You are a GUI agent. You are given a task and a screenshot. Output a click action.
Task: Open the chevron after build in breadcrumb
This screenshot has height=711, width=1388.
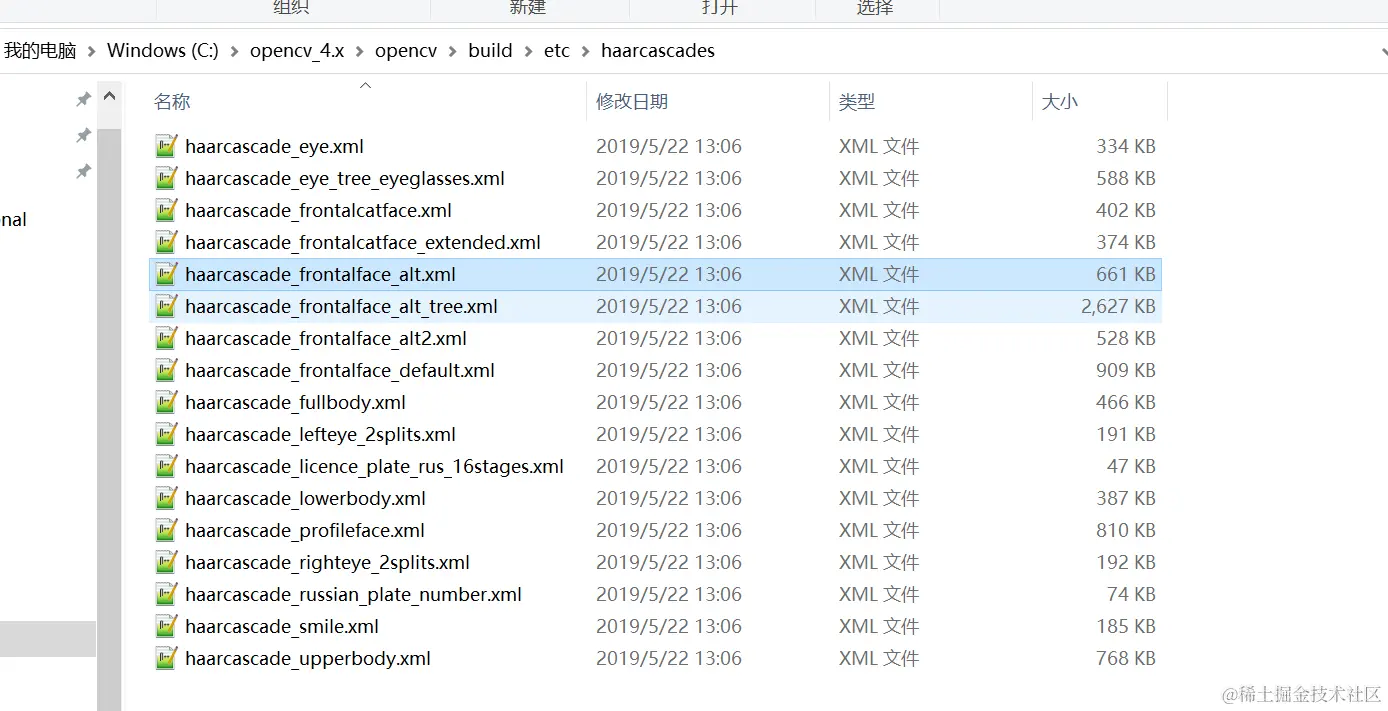tap(528, 51)
